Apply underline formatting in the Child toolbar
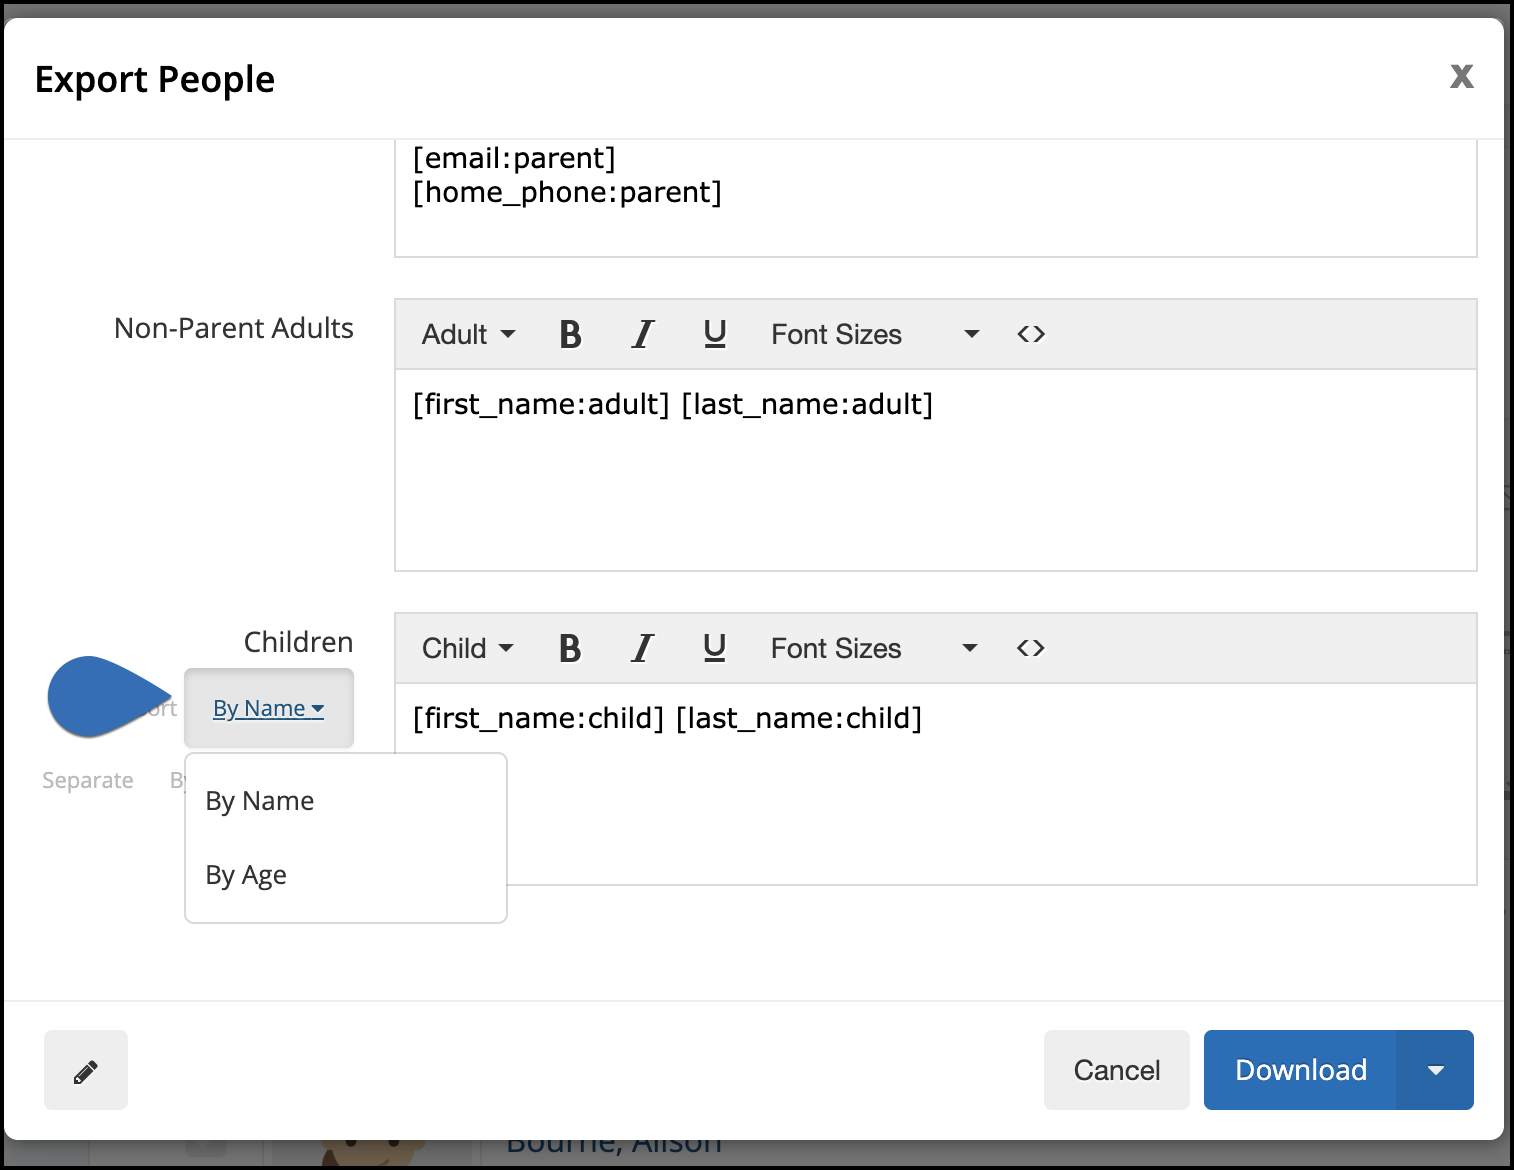This screenshot has width=1514, height=1170. tap(714, 648)
